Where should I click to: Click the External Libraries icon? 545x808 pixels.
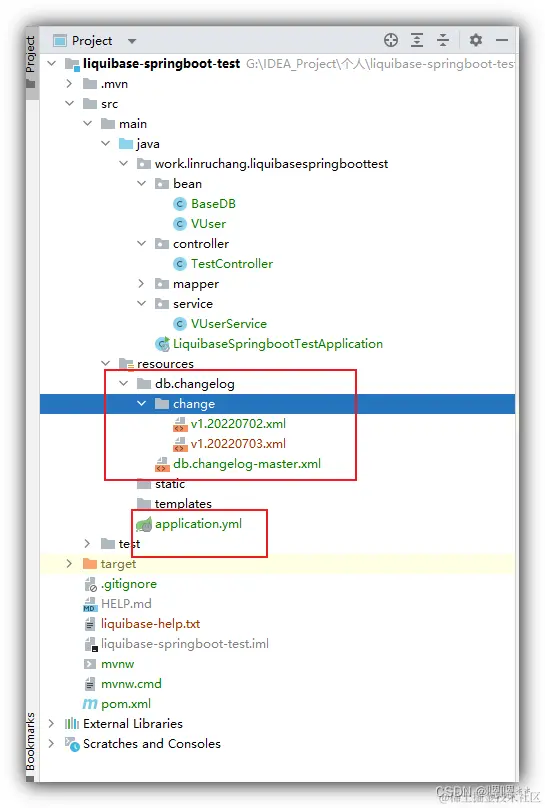tap(72, 723)
